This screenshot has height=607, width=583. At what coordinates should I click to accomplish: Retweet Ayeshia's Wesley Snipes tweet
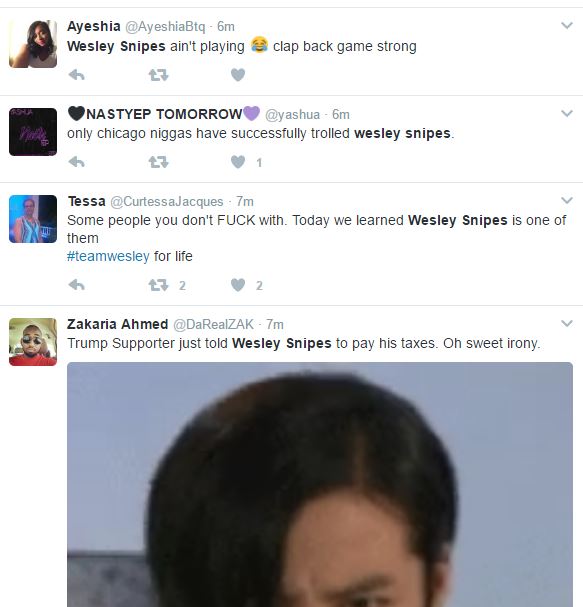(x=158, y=74)
